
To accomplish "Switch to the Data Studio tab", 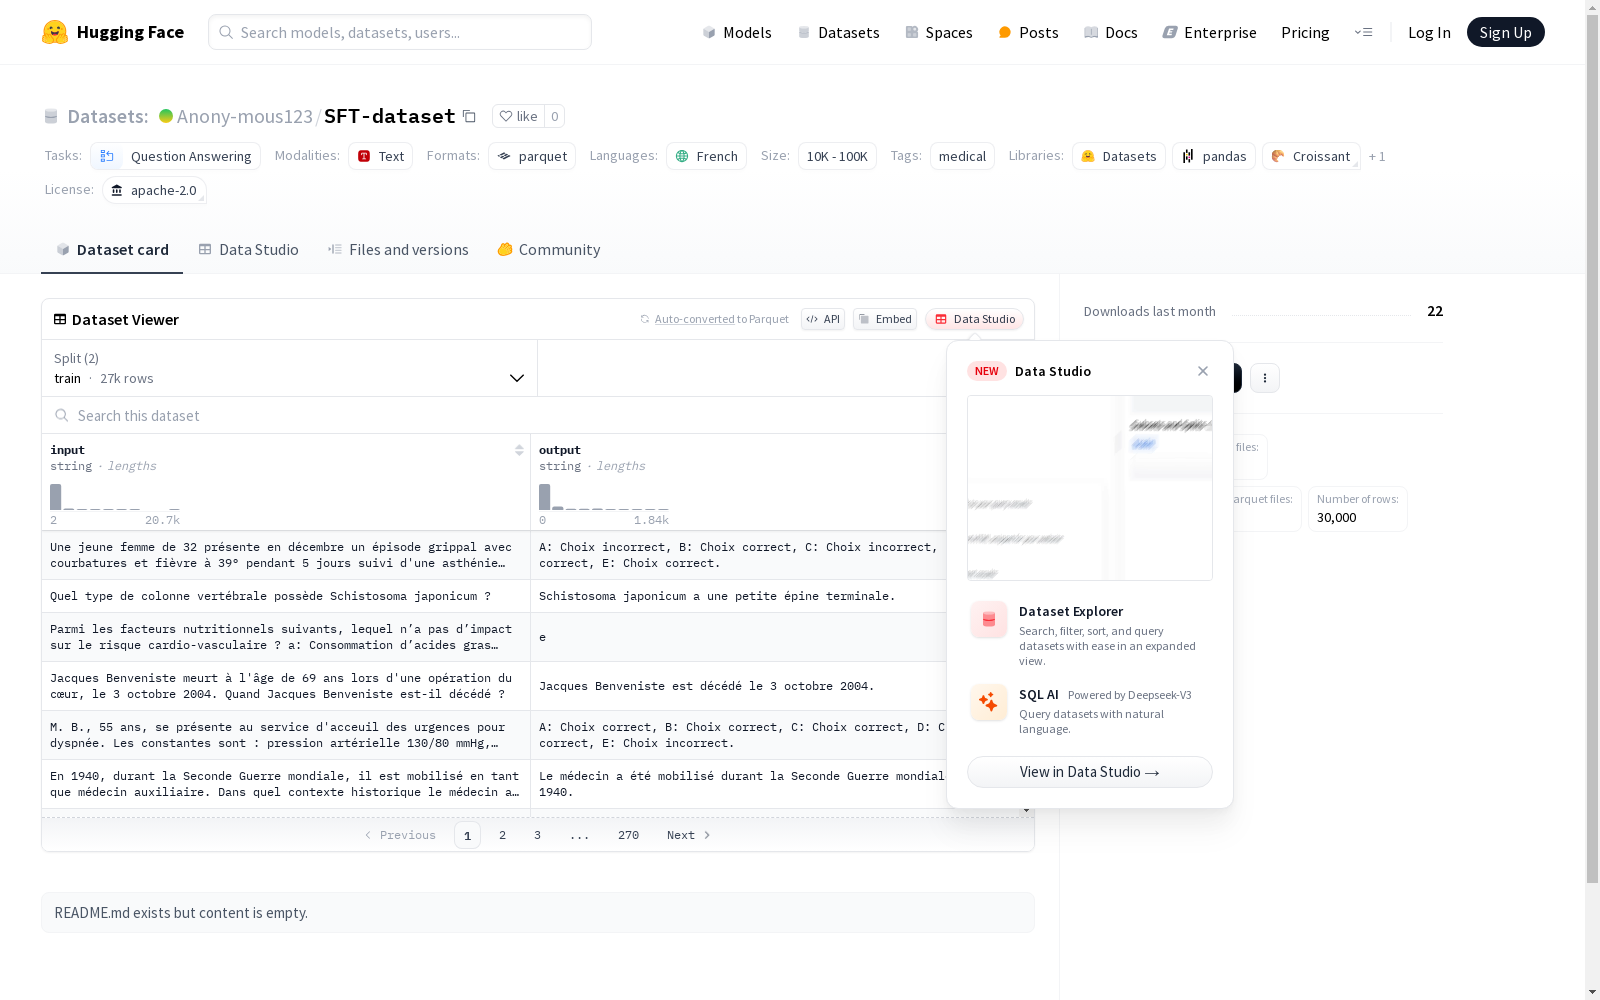I will [248, 250].
